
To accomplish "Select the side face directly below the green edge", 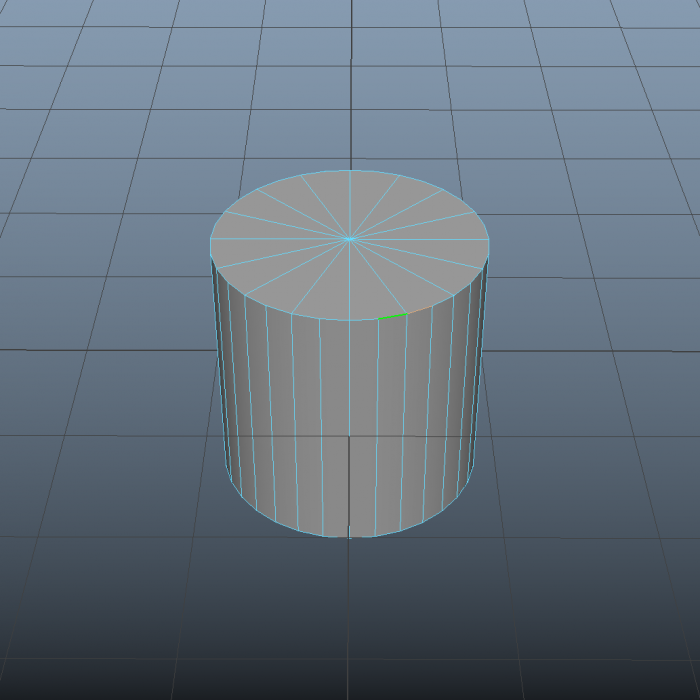I will [391, 420].
